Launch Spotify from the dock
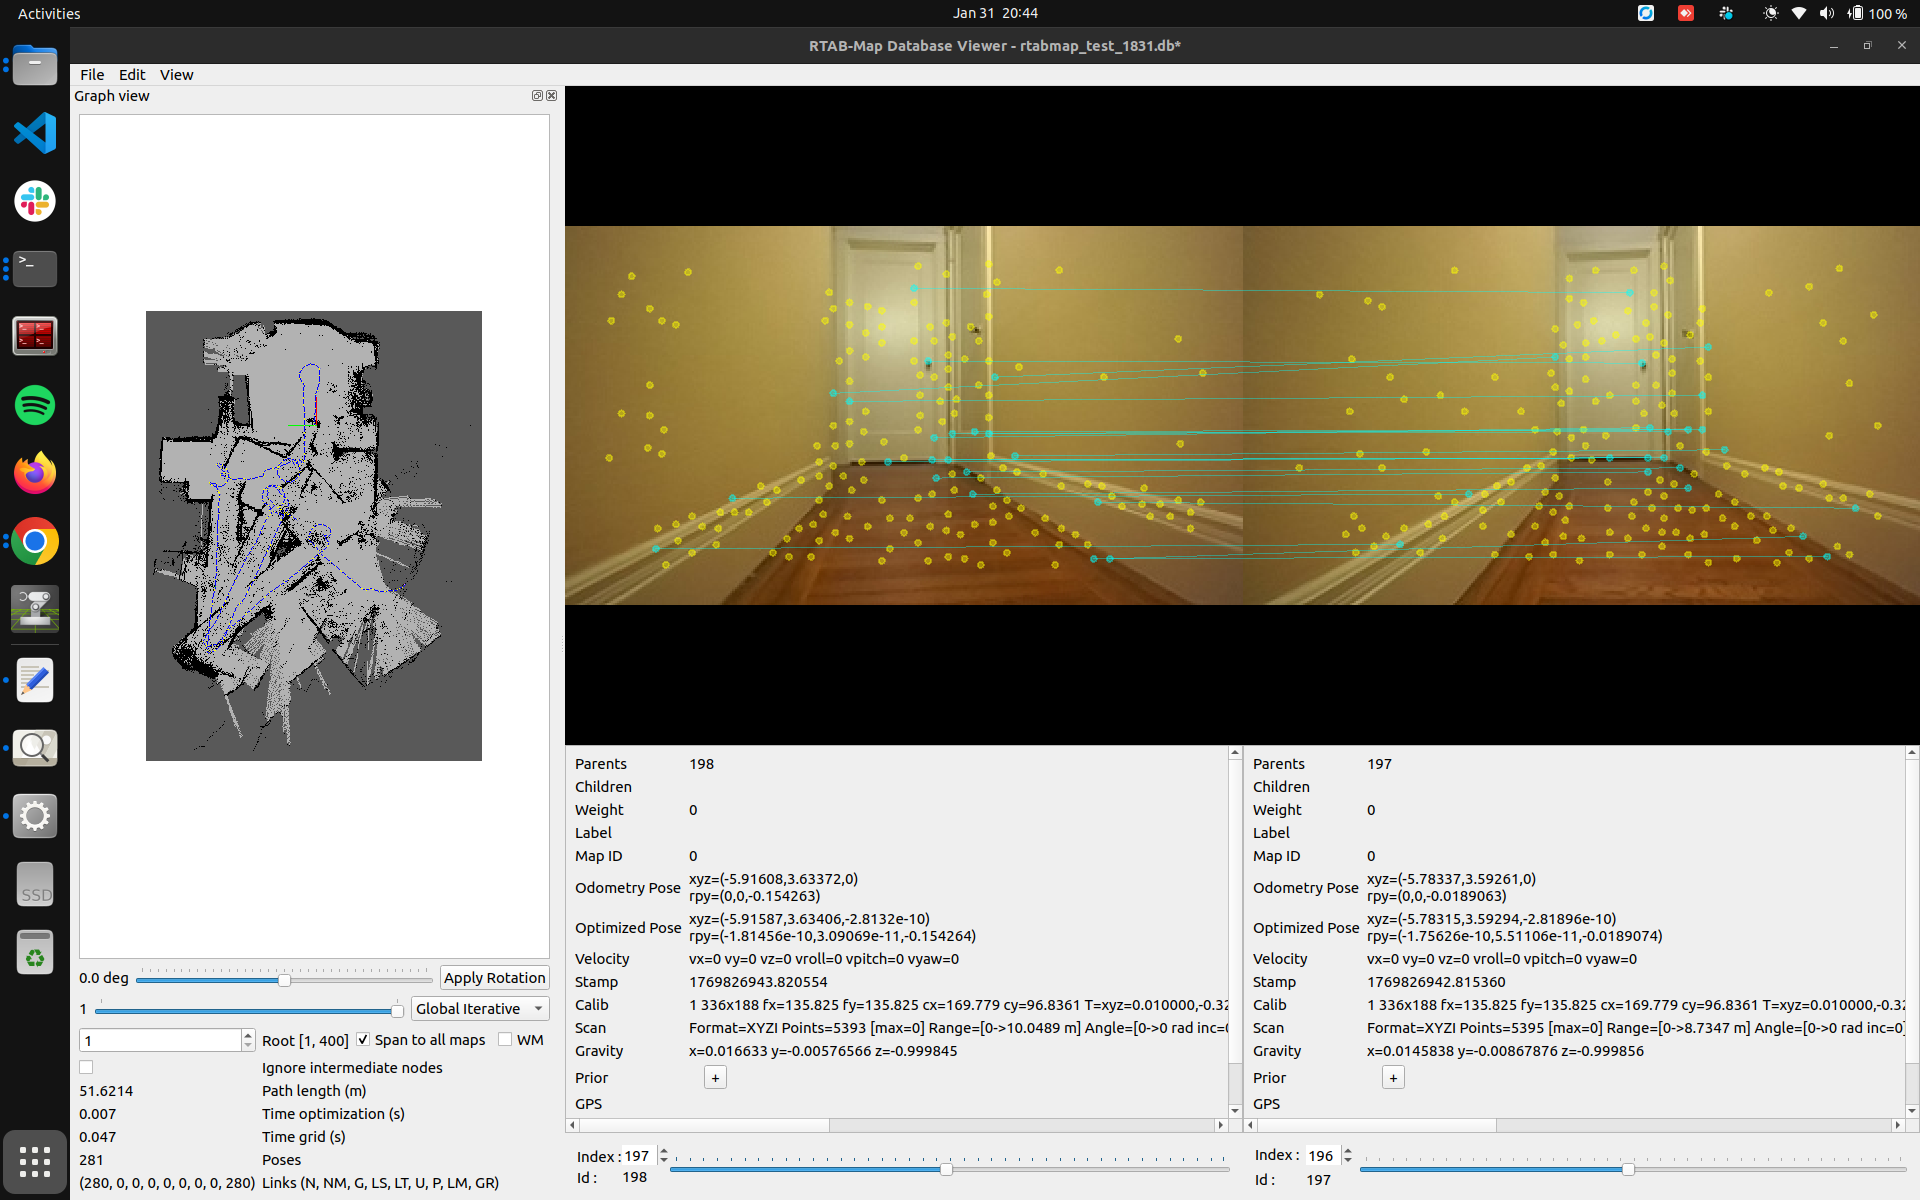Image resolution: width=1920 pixels, height=1200 pixels. (35, 405)
